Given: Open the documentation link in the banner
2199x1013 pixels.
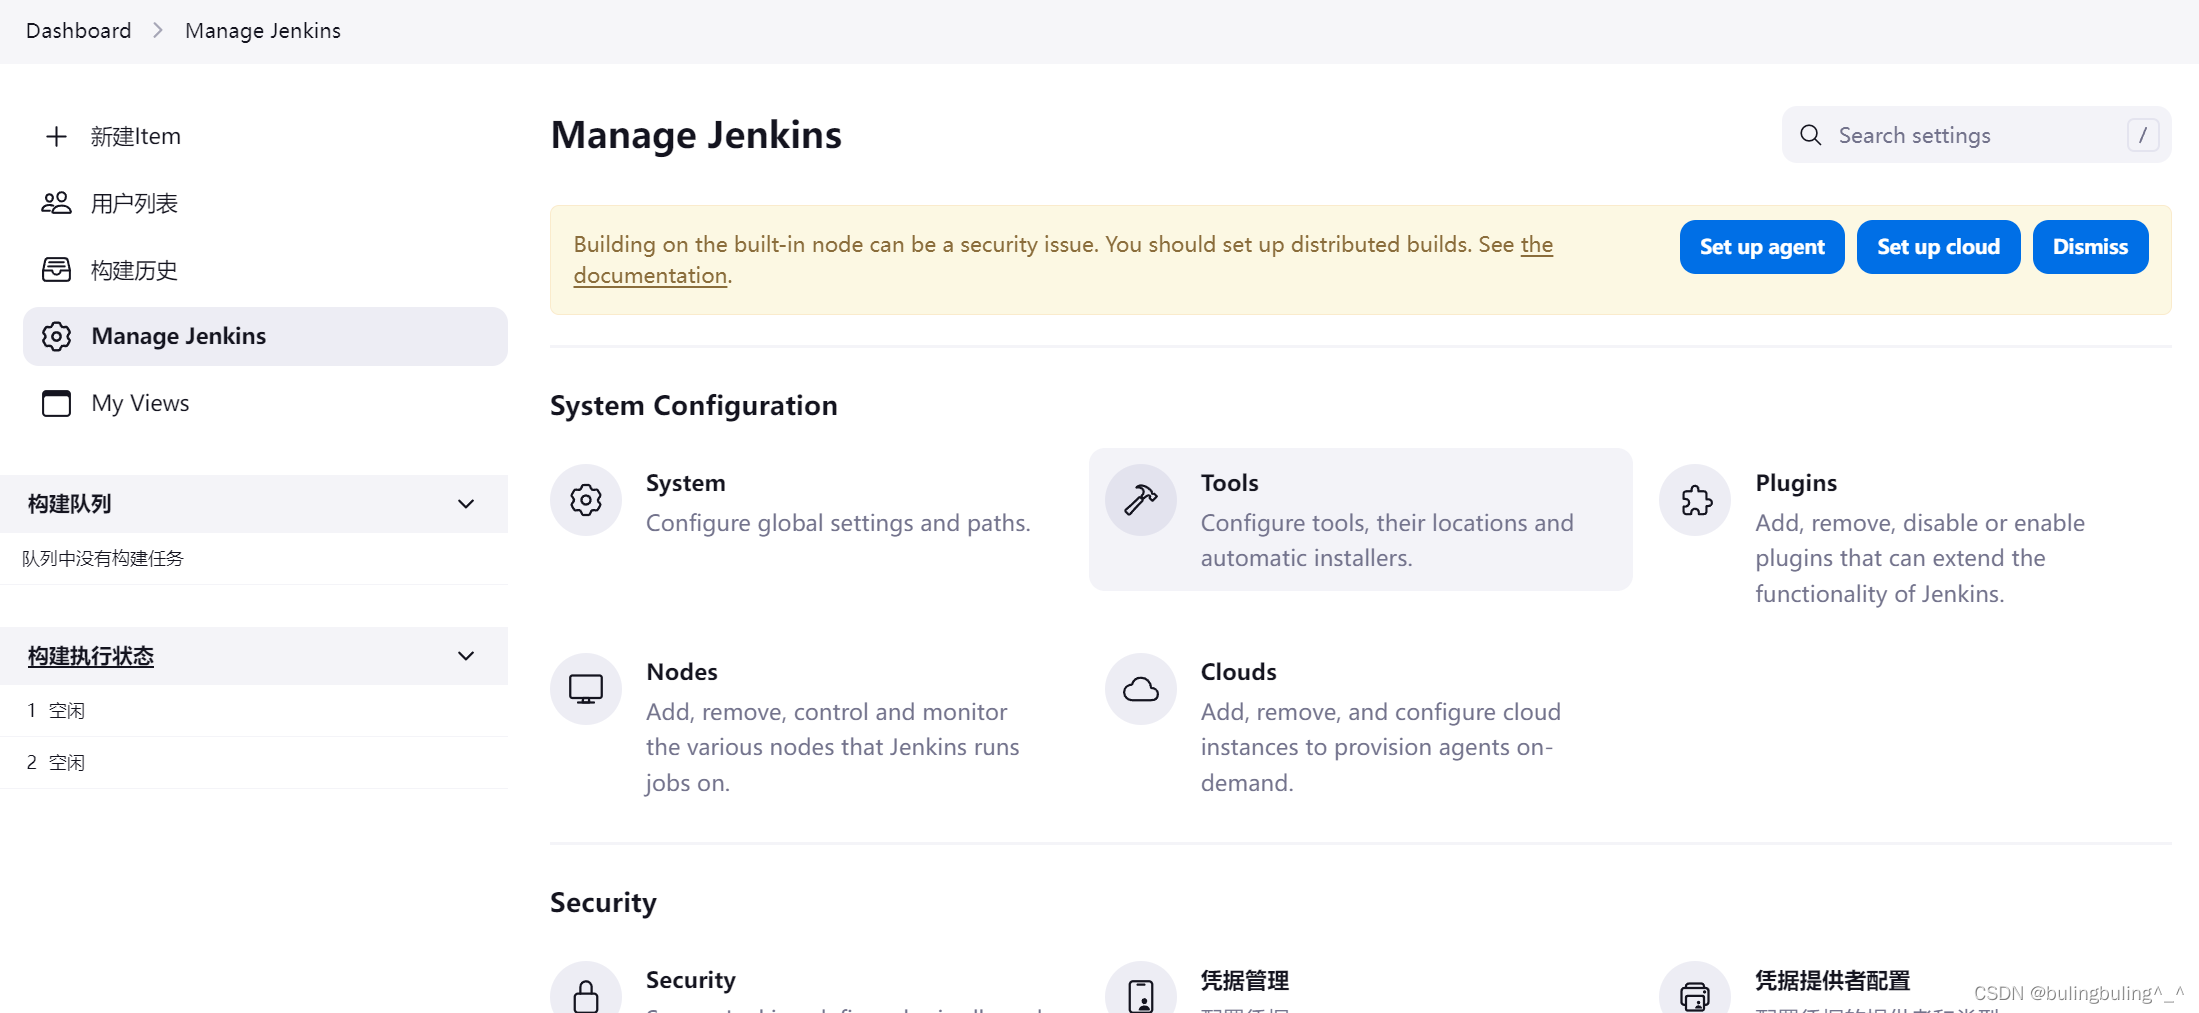Looking at the screenshot, I should (650, 276).
